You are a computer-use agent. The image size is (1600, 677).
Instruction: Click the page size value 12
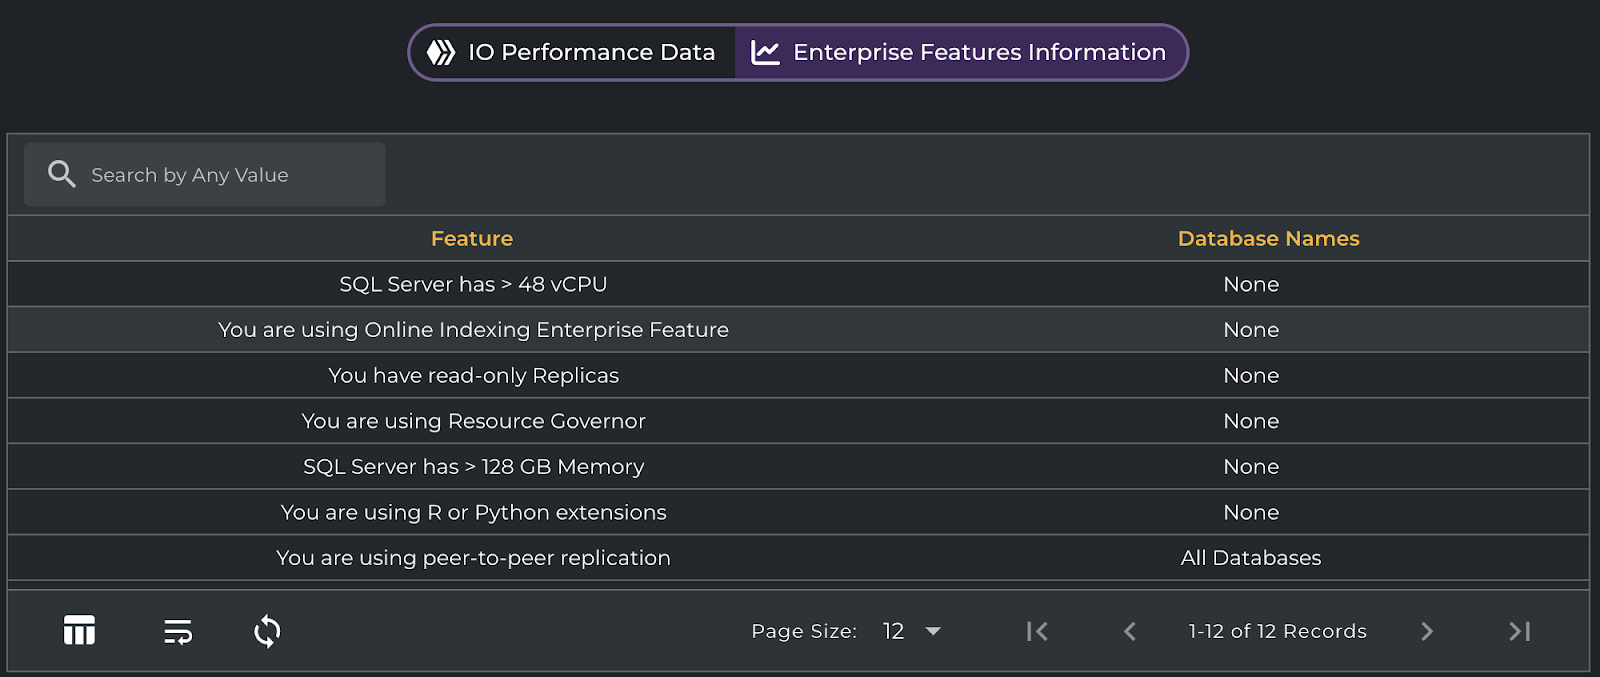click(x=893, y=631)
